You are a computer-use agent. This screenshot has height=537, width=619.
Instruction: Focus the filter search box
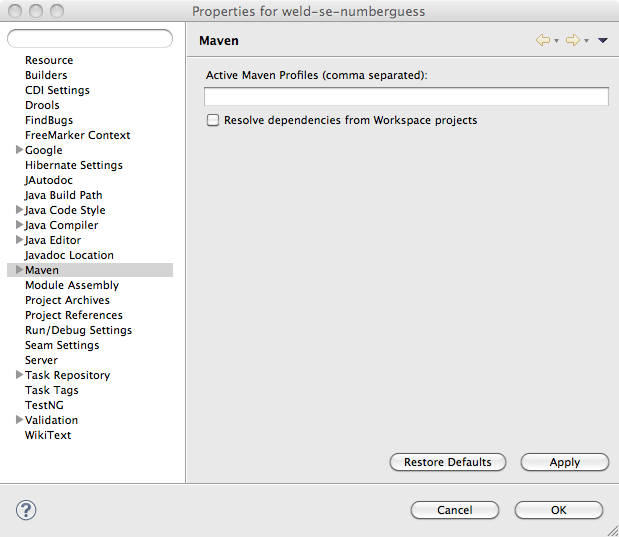coord(90,39)
